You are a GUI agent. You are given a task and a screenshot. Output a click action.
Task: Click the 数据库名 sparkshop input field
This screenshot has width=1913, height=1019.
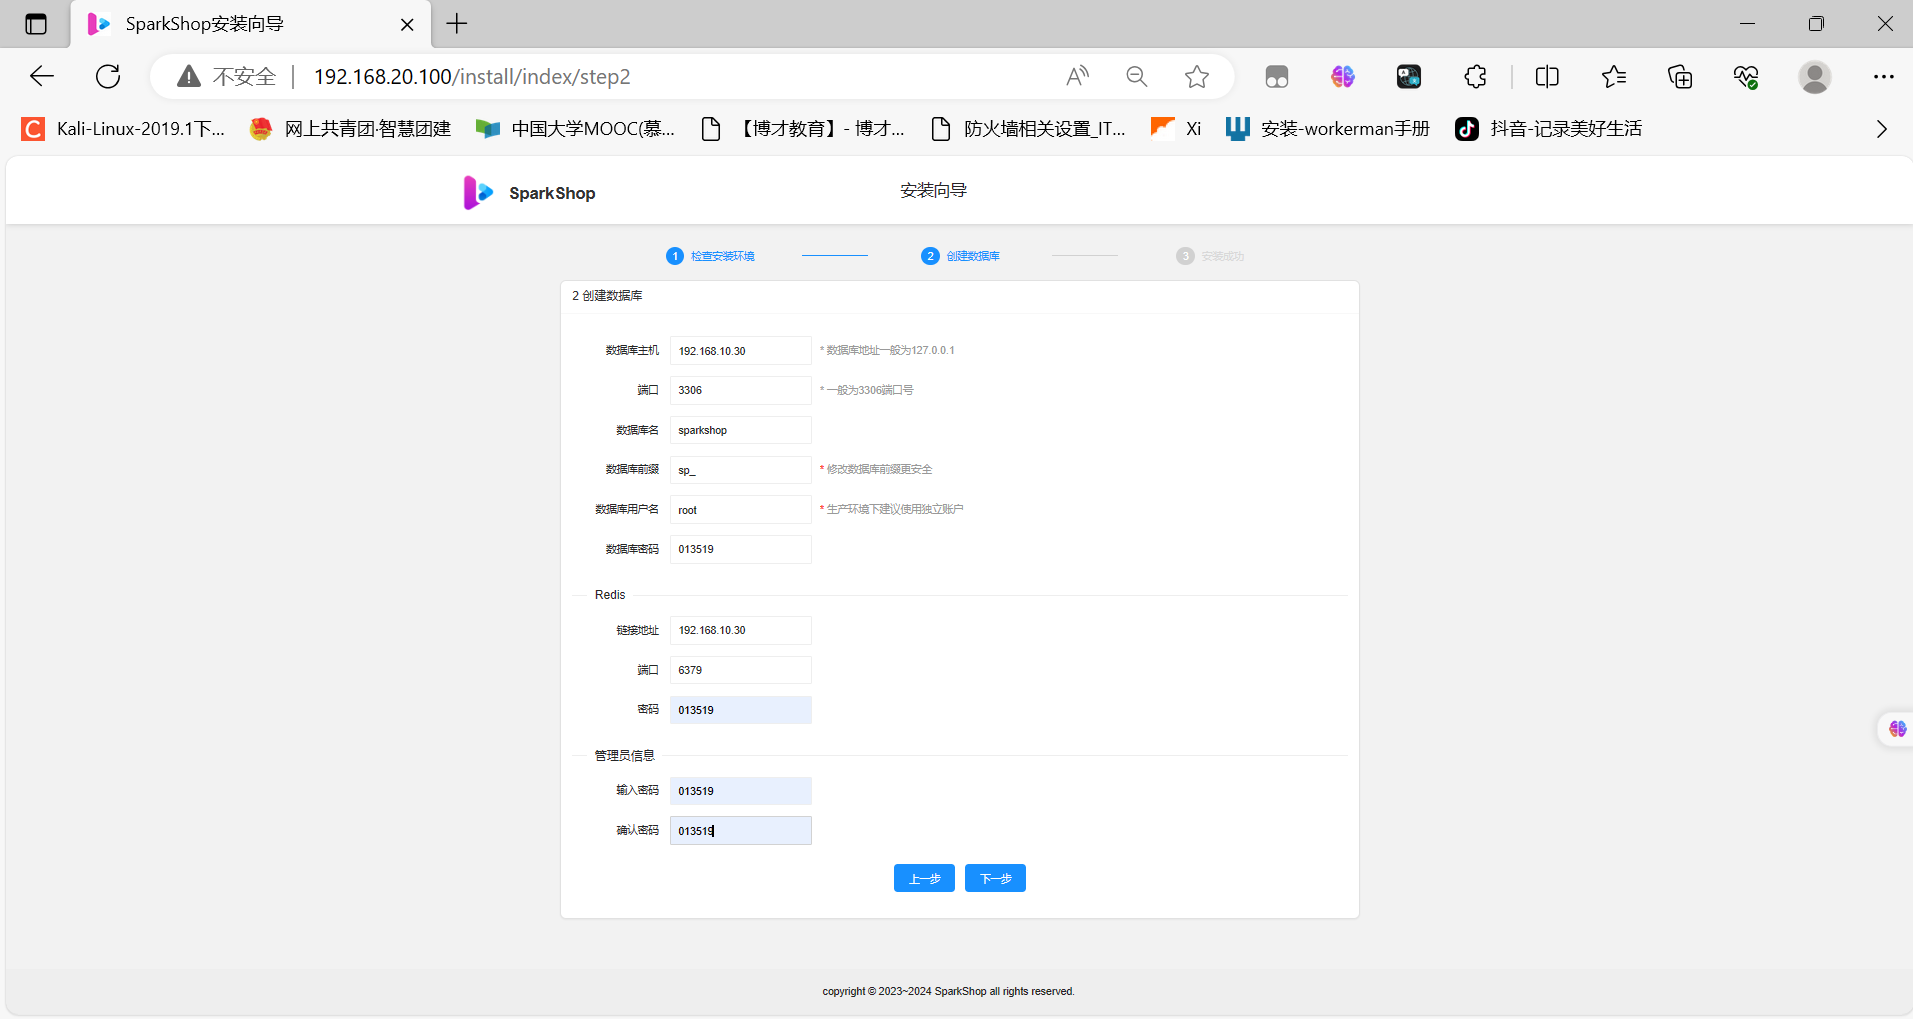tap(740, 430)
